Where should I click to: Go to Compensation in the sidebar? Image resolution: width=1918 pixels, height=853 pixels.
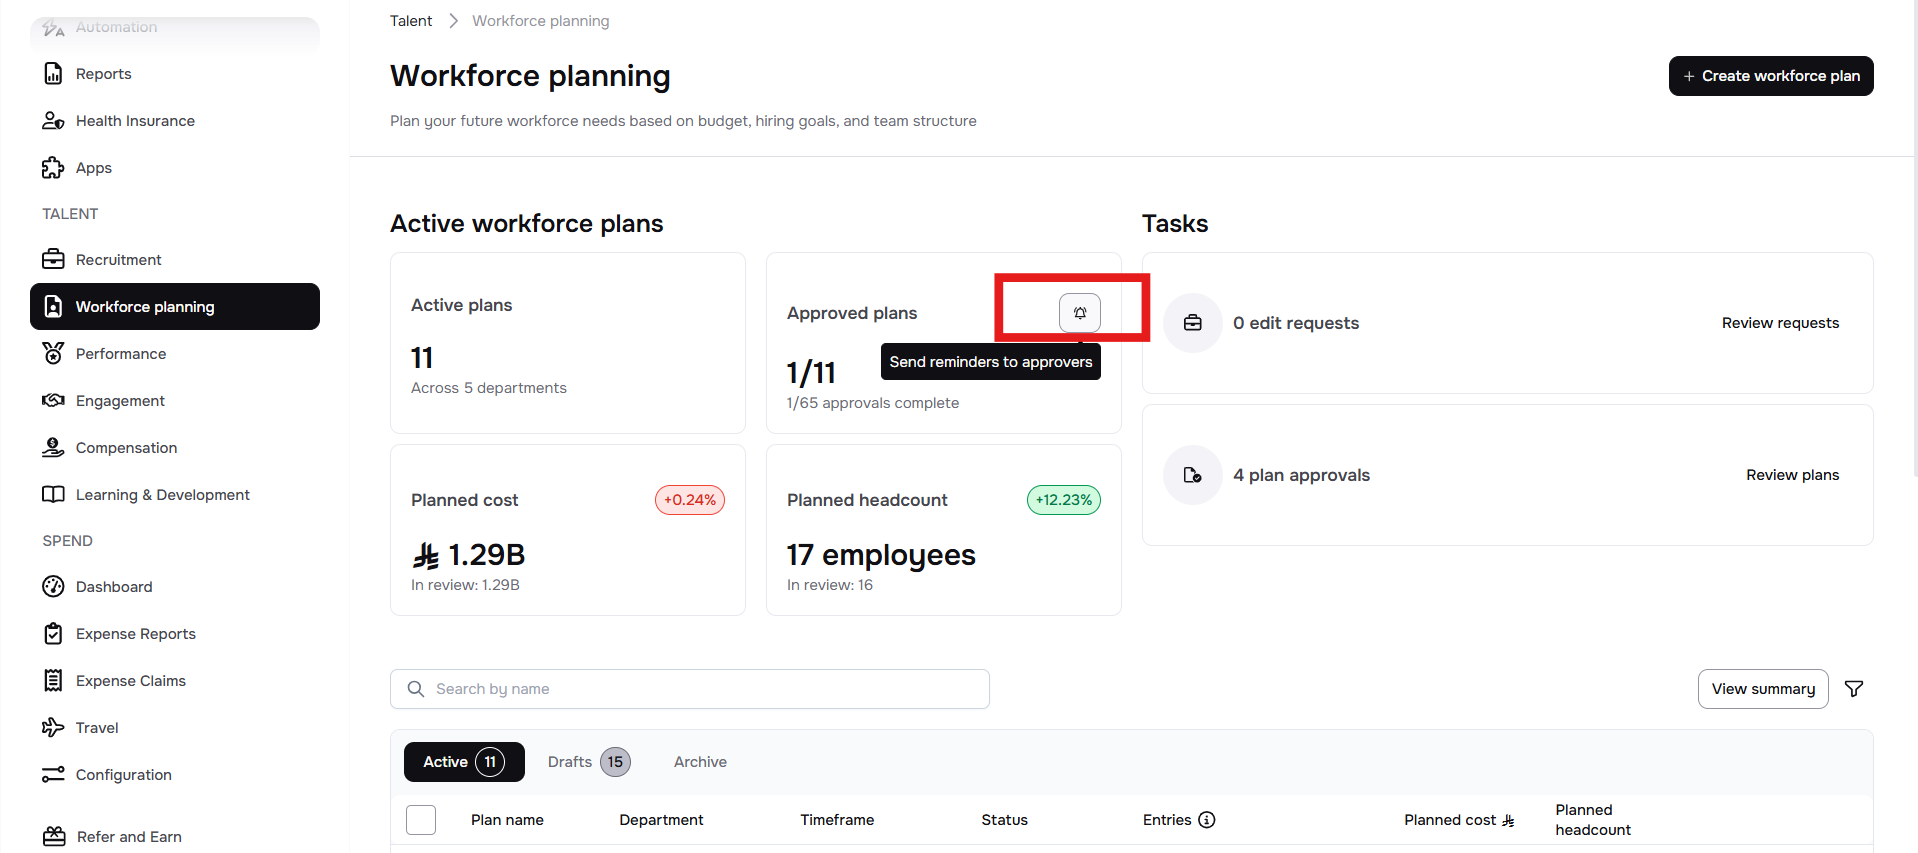(126, 448)
